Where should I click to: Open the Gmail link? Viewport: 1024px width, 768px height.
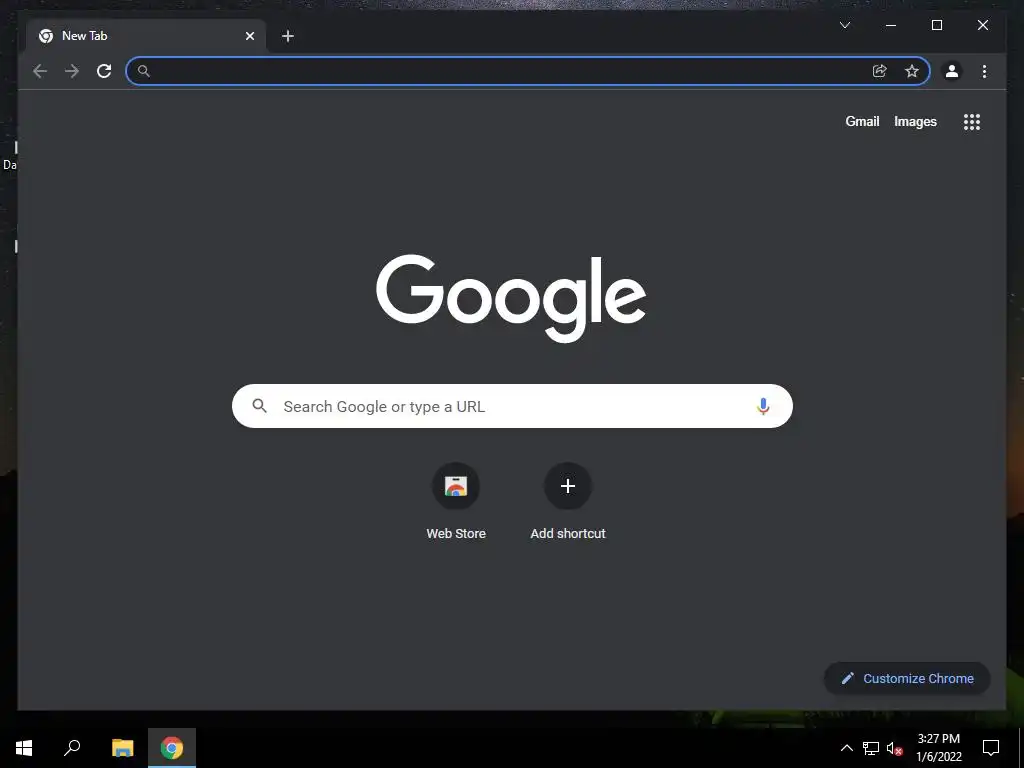pyautogui.click(x=862, y=121)
